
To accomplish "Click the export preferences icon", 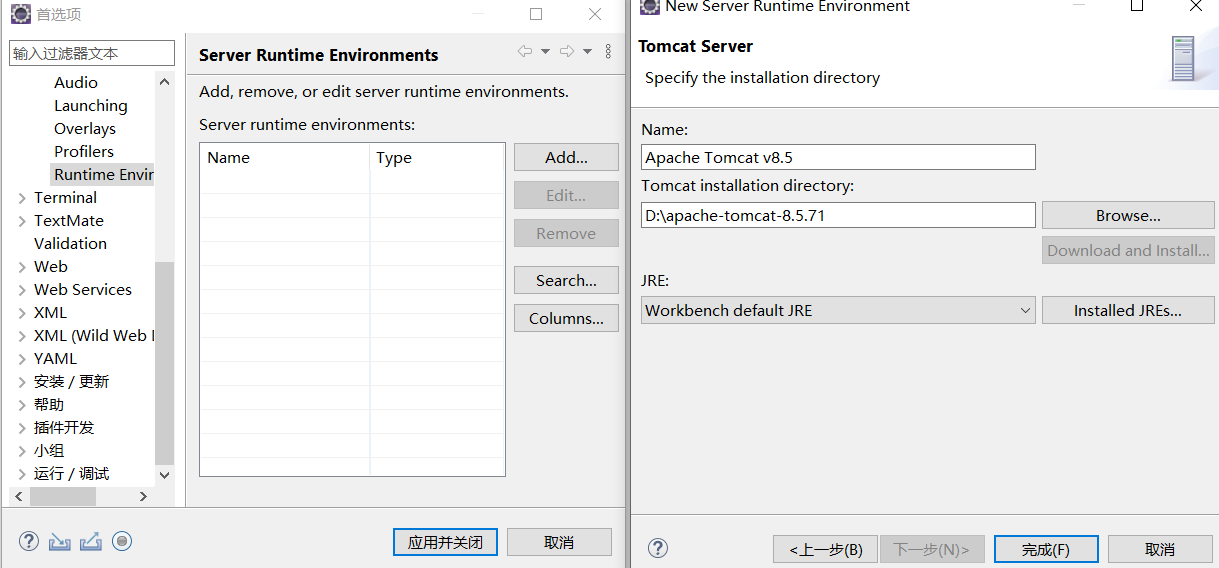I will [x=91, y=541].
